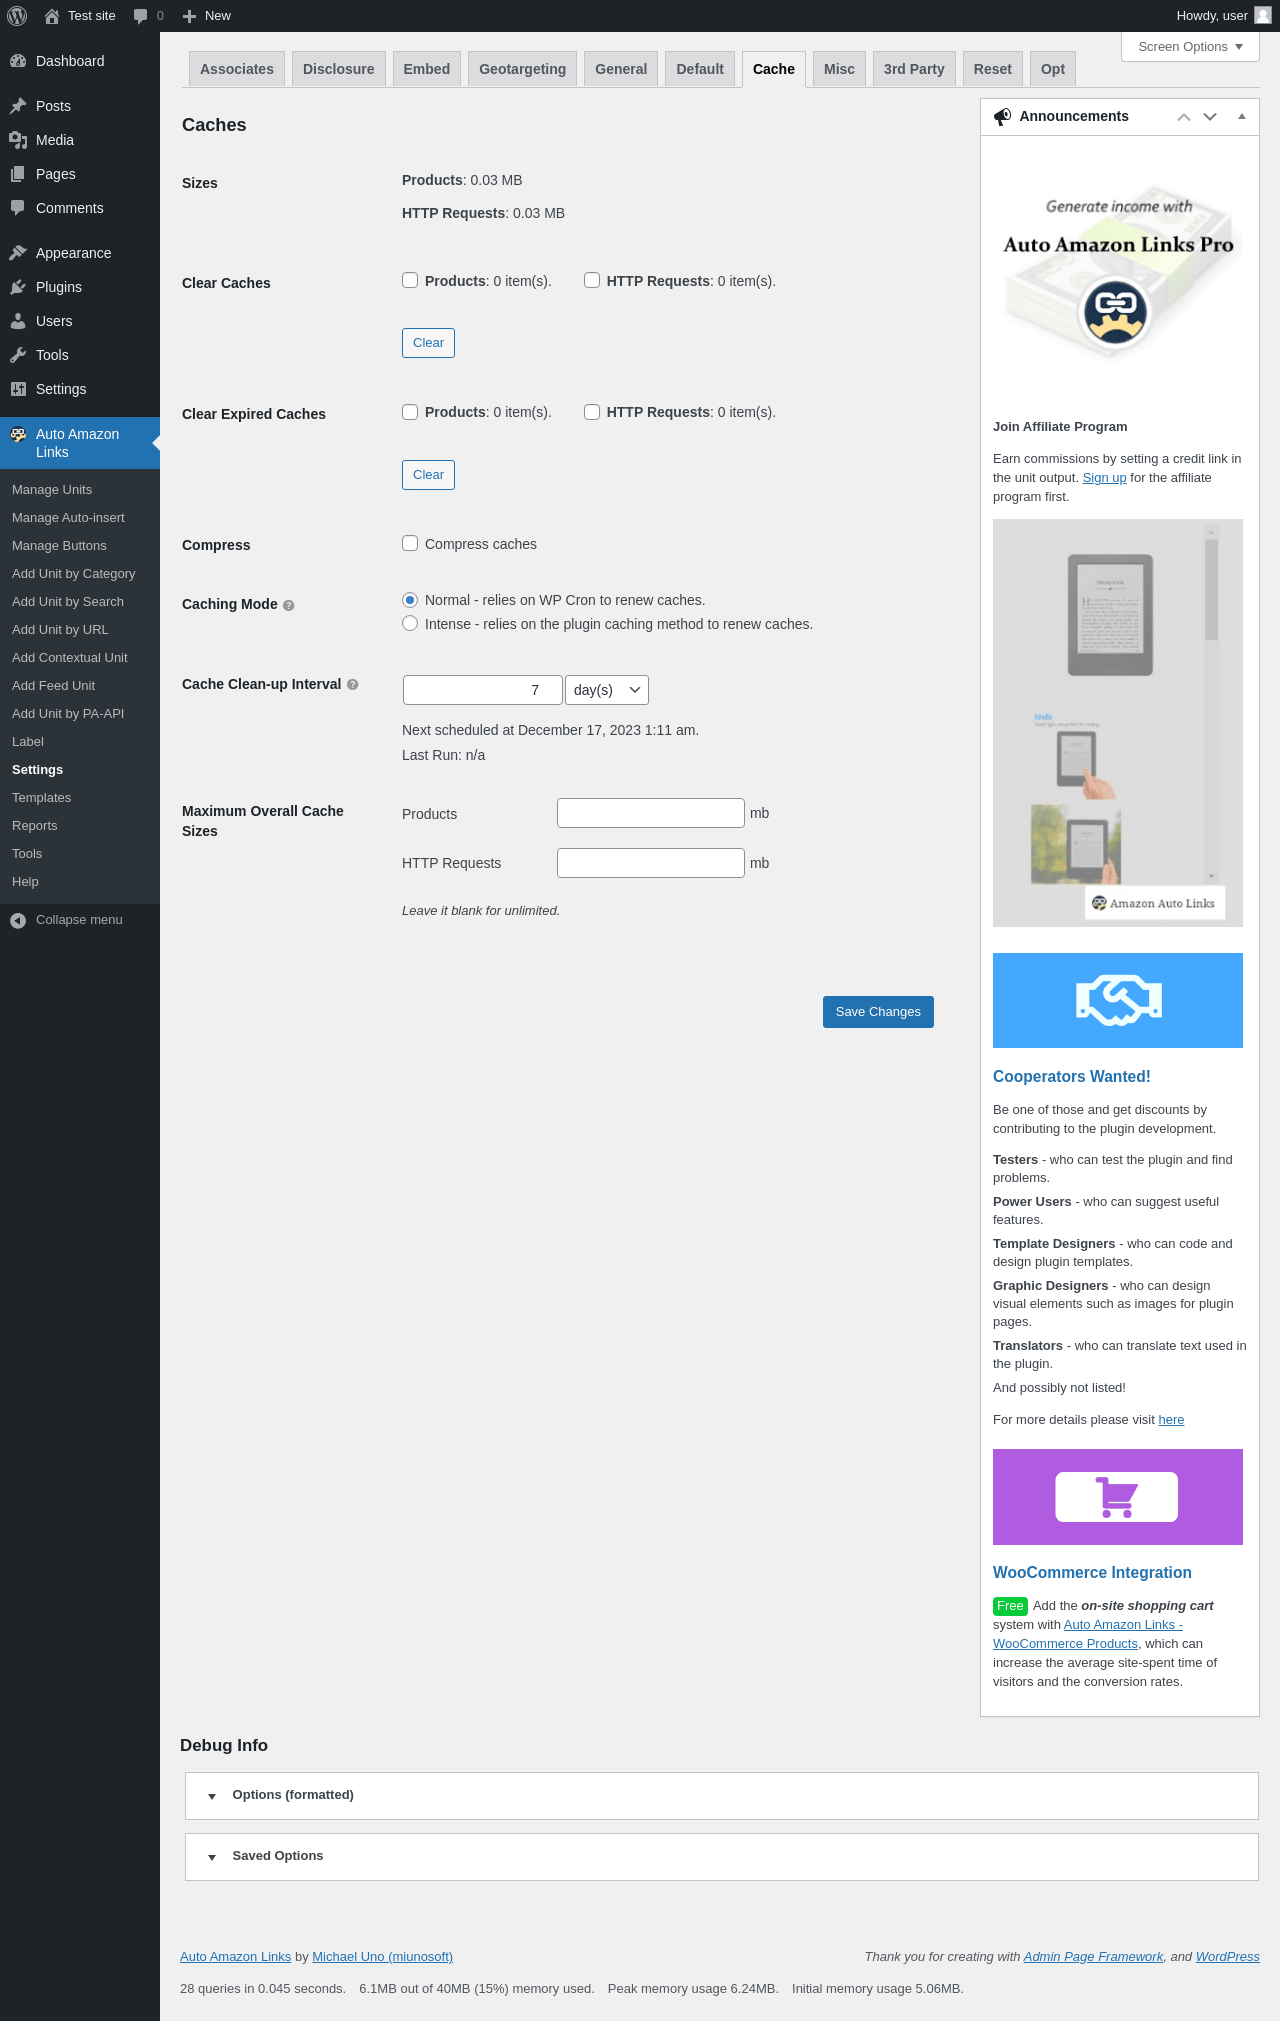Switch to the Disclosure tab
The height and width of the screenshot is (2021, 1280).
click(339, 69)
